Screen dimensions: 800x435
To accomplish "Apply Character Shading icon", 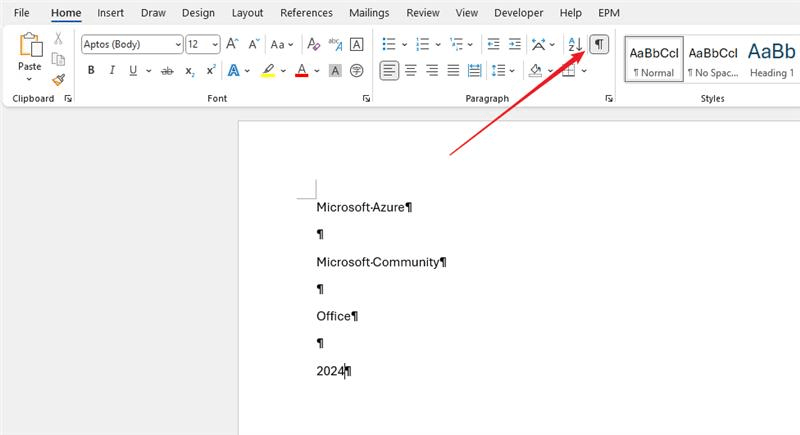I will [x=335, y=71].
